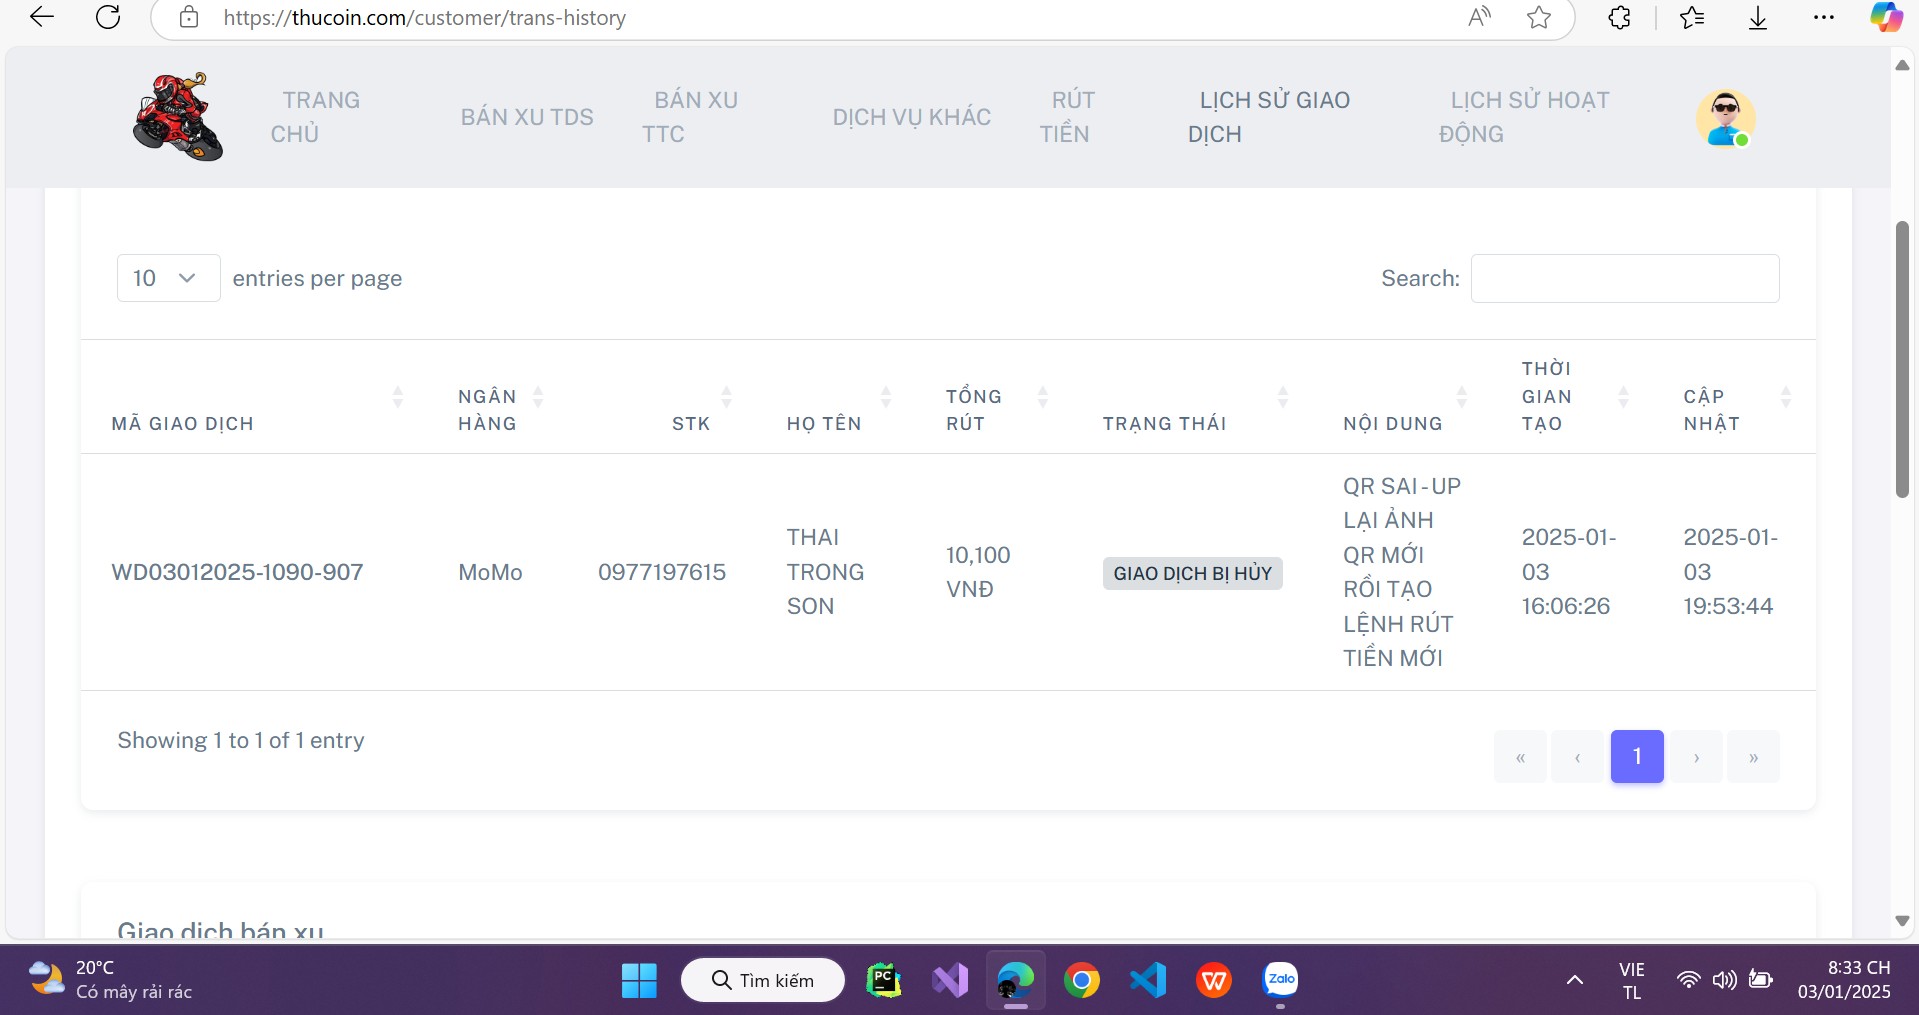The height and width of the screenshot is (1015, 1919).
Task: Expand the entries per page dropdown
Action: click(x=168, y=278)
